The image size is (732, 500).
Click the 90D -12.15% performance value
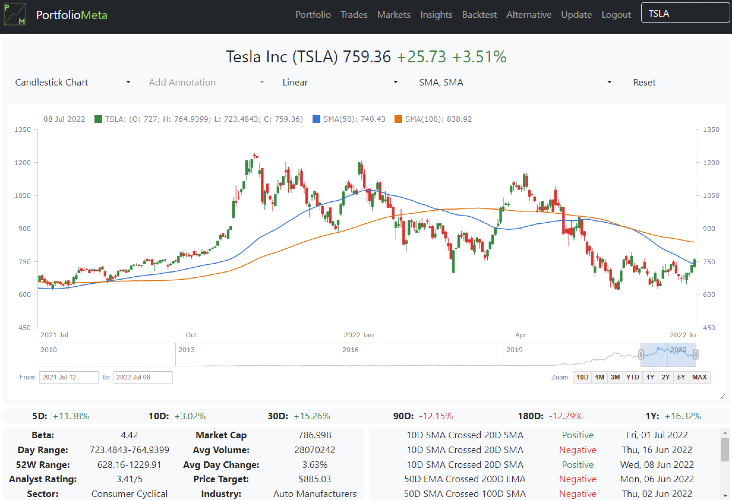point(435,415)
